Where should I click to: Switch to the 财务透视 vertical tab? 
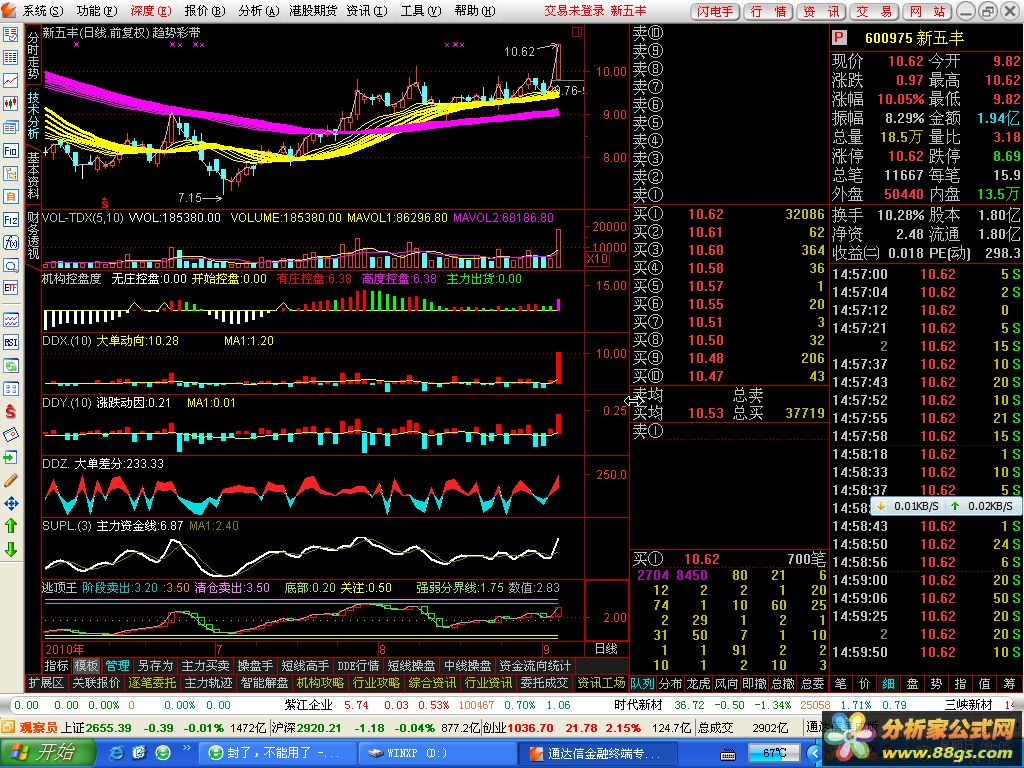33,236
